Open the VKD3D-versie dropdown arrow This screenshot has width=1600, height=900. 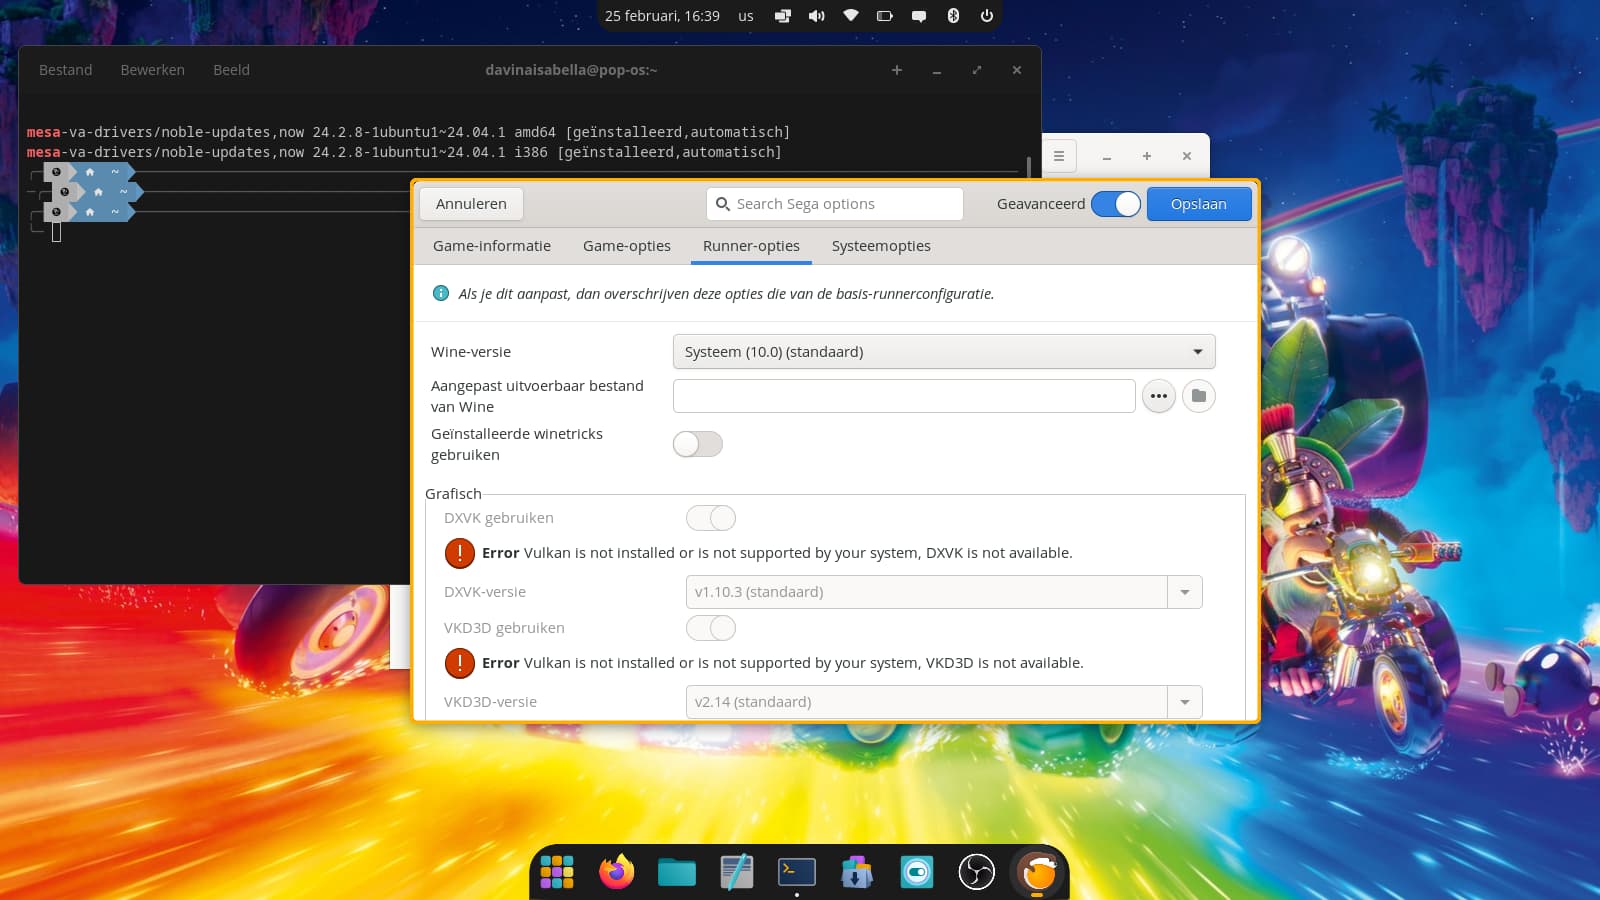(x=1185, y=702)
